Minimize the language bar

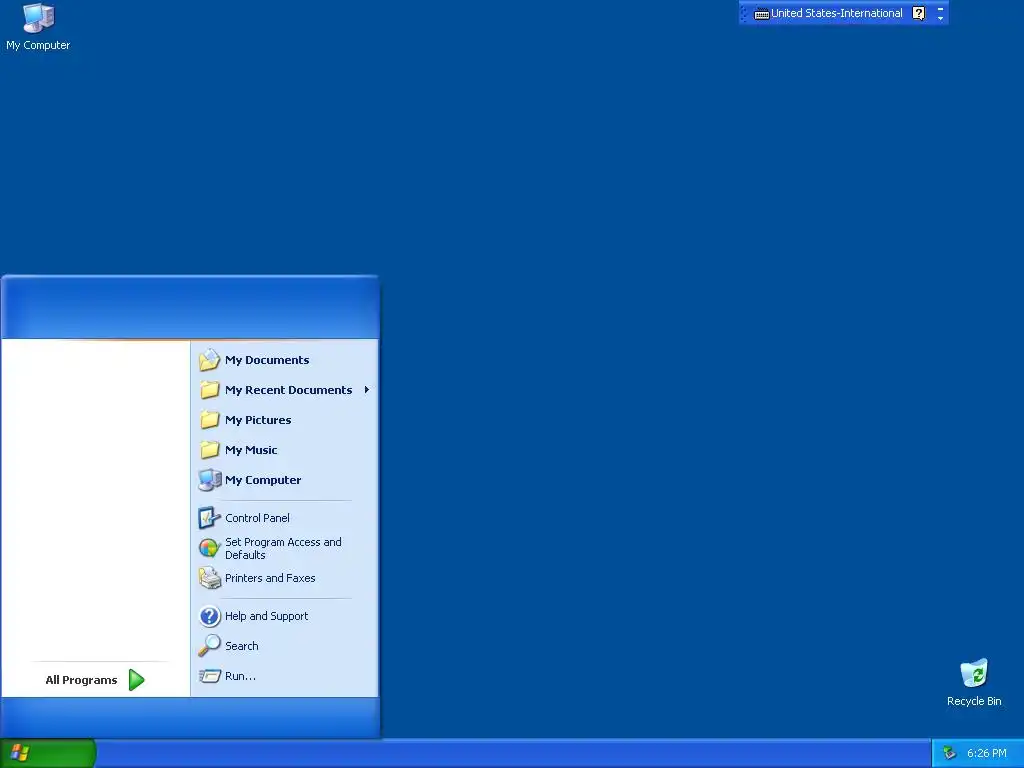(940, 8)
